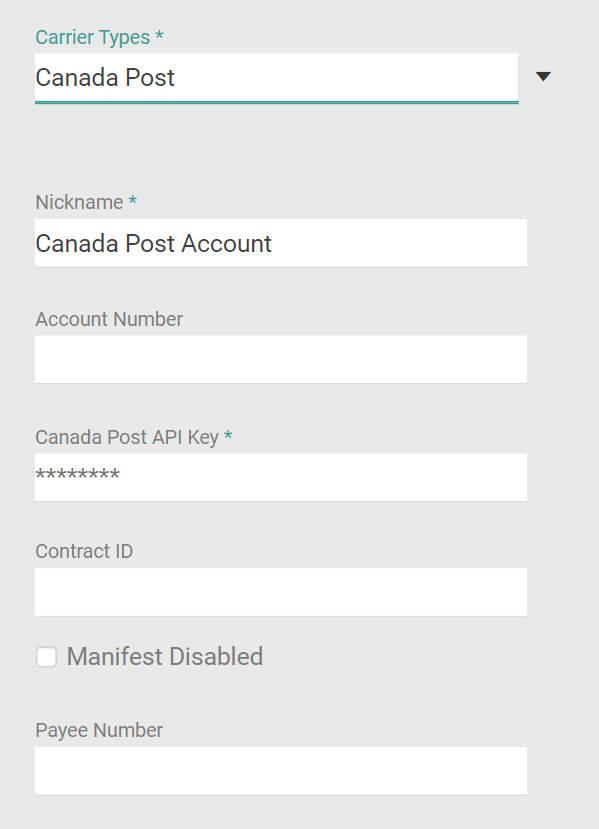Viewport: 599px width, 829px height.
Task: Select the Canada Post Account nickname text
Action: point(153,242)
